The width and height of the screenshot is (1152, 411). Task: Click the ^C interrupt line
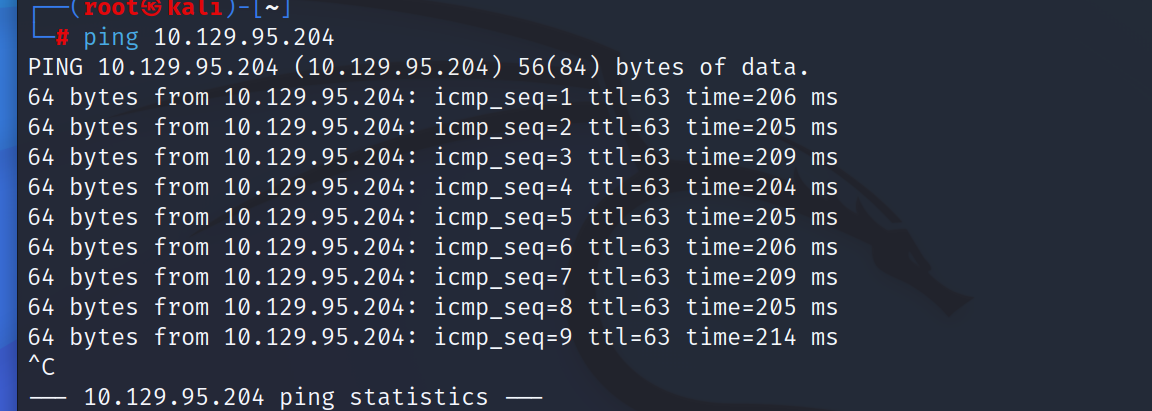(x=42, y=367)
